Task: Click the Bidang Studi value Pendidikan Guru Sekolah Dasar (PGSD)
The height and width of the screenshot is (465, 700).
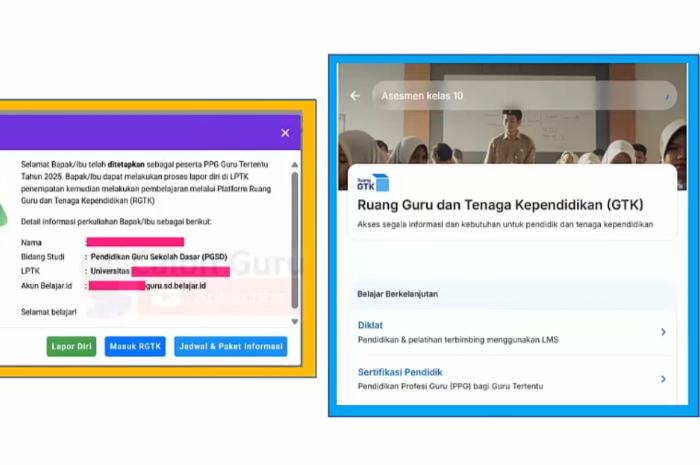Action: pos(159,257)
